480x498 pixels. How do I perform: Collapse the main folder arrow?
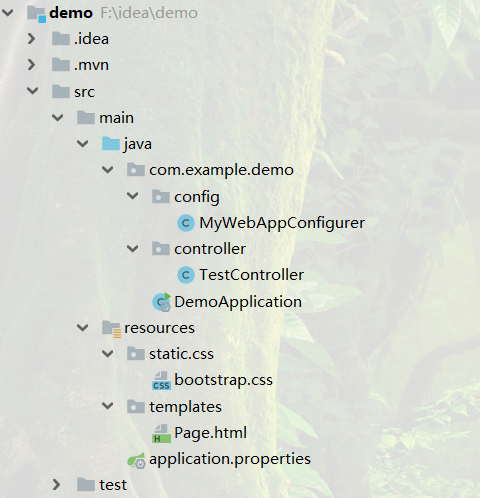[x=57, y=117]
